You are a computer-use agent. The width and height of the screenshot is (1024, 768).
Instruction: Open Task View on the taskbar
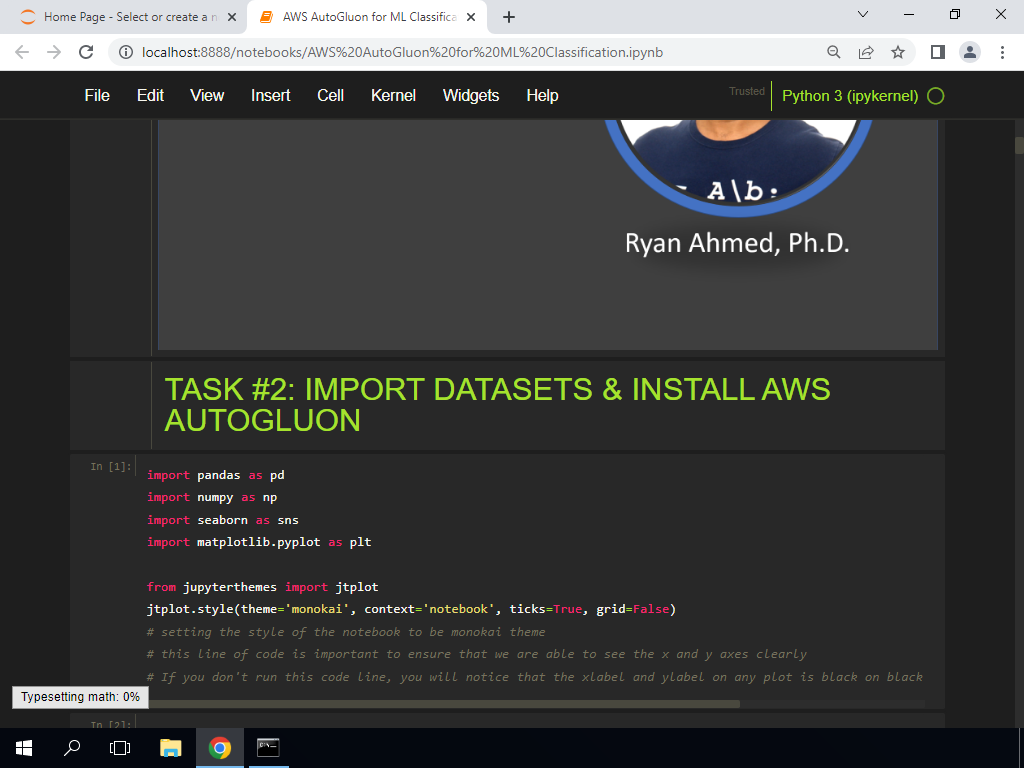coord(120,748)
